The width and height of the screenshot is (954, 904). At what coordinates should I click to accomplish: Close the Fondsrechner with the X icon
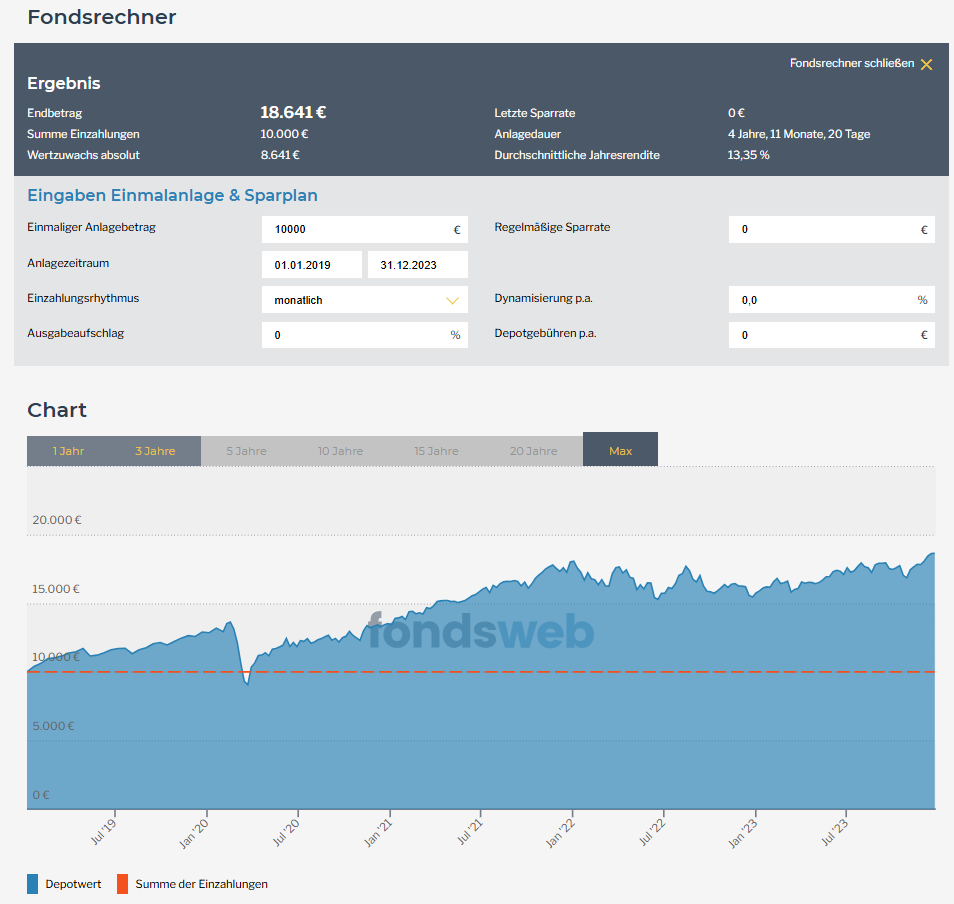(926, 64)
